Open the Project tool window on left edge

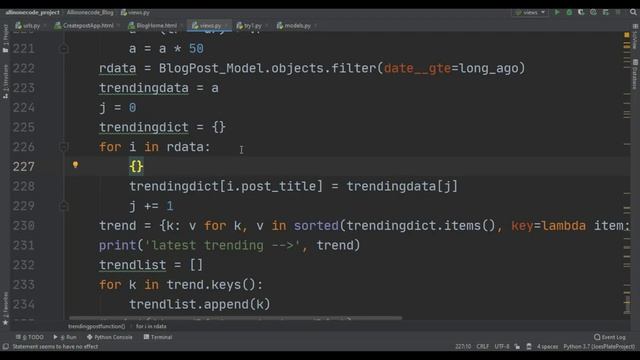5,38
